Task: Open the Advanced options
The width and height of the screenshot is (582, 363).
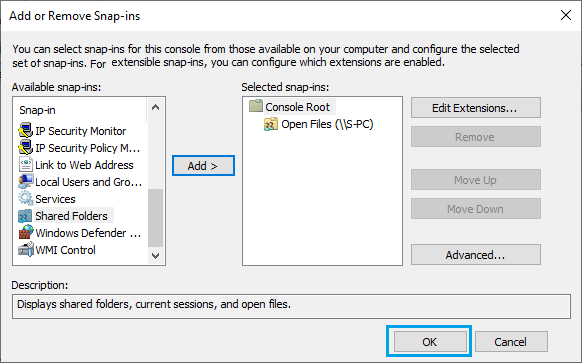Action: tap(475, 255)
